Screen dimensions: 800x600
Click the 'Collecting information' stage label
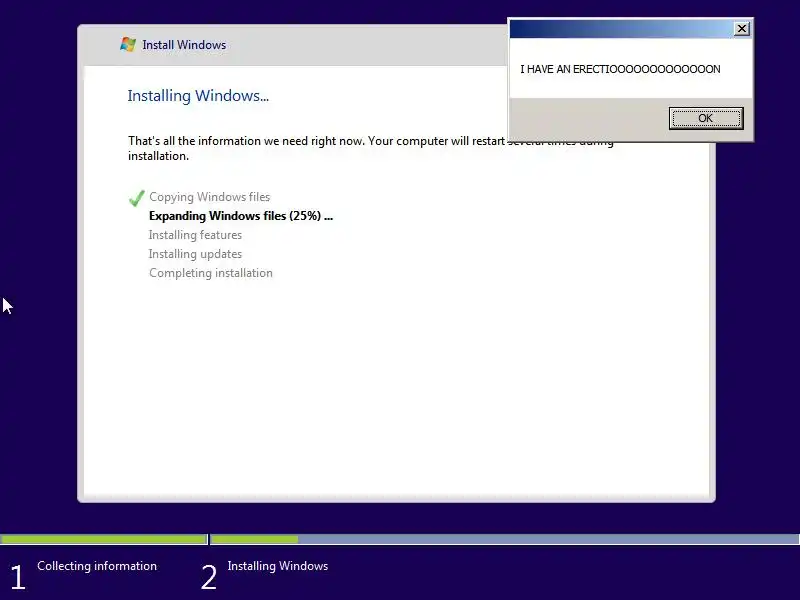pyautogui.click(x=97, y=566)
